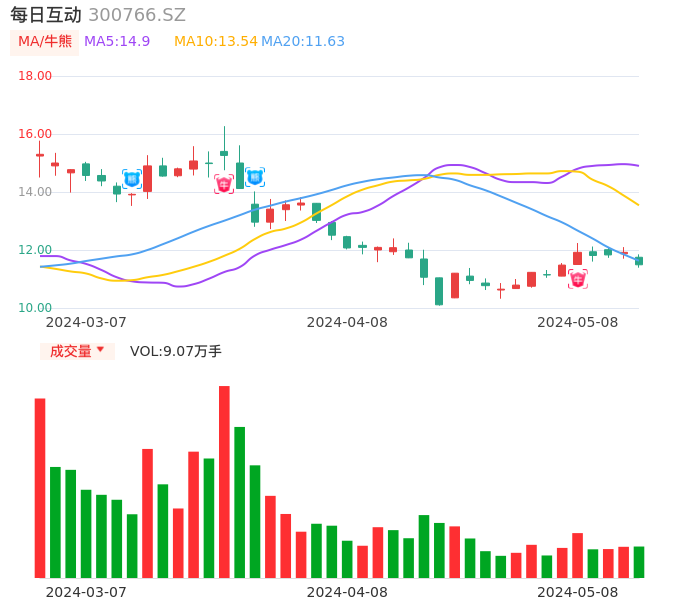Image resolution: width=686 pixels, height=606 pixels.
Task: Toggle the MA10 line legend
Action: click(x=215, y=42)
